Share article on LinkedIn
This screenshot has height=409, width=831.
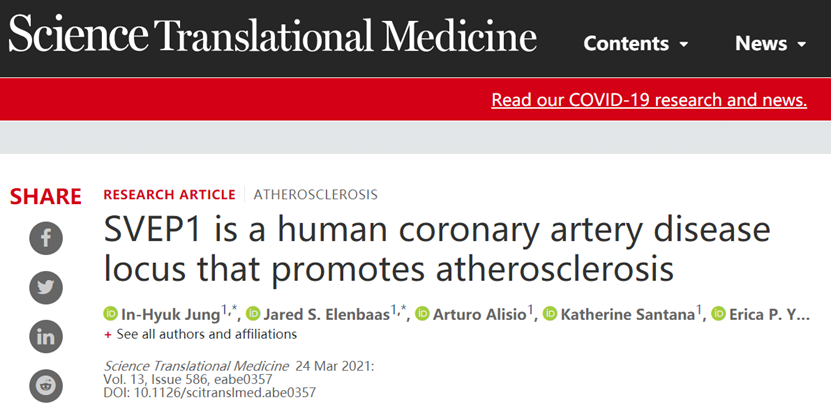[46, 336]
